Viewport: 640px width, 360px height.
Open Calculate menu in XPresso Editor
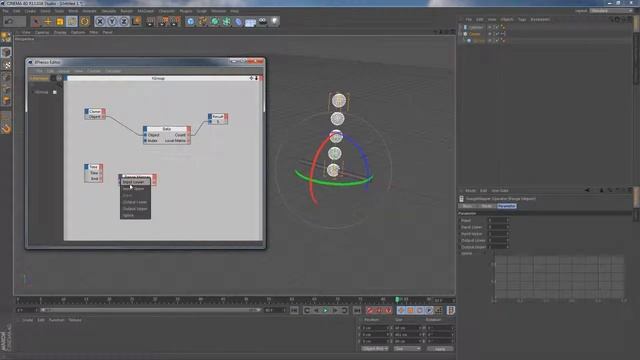[113, 71]
